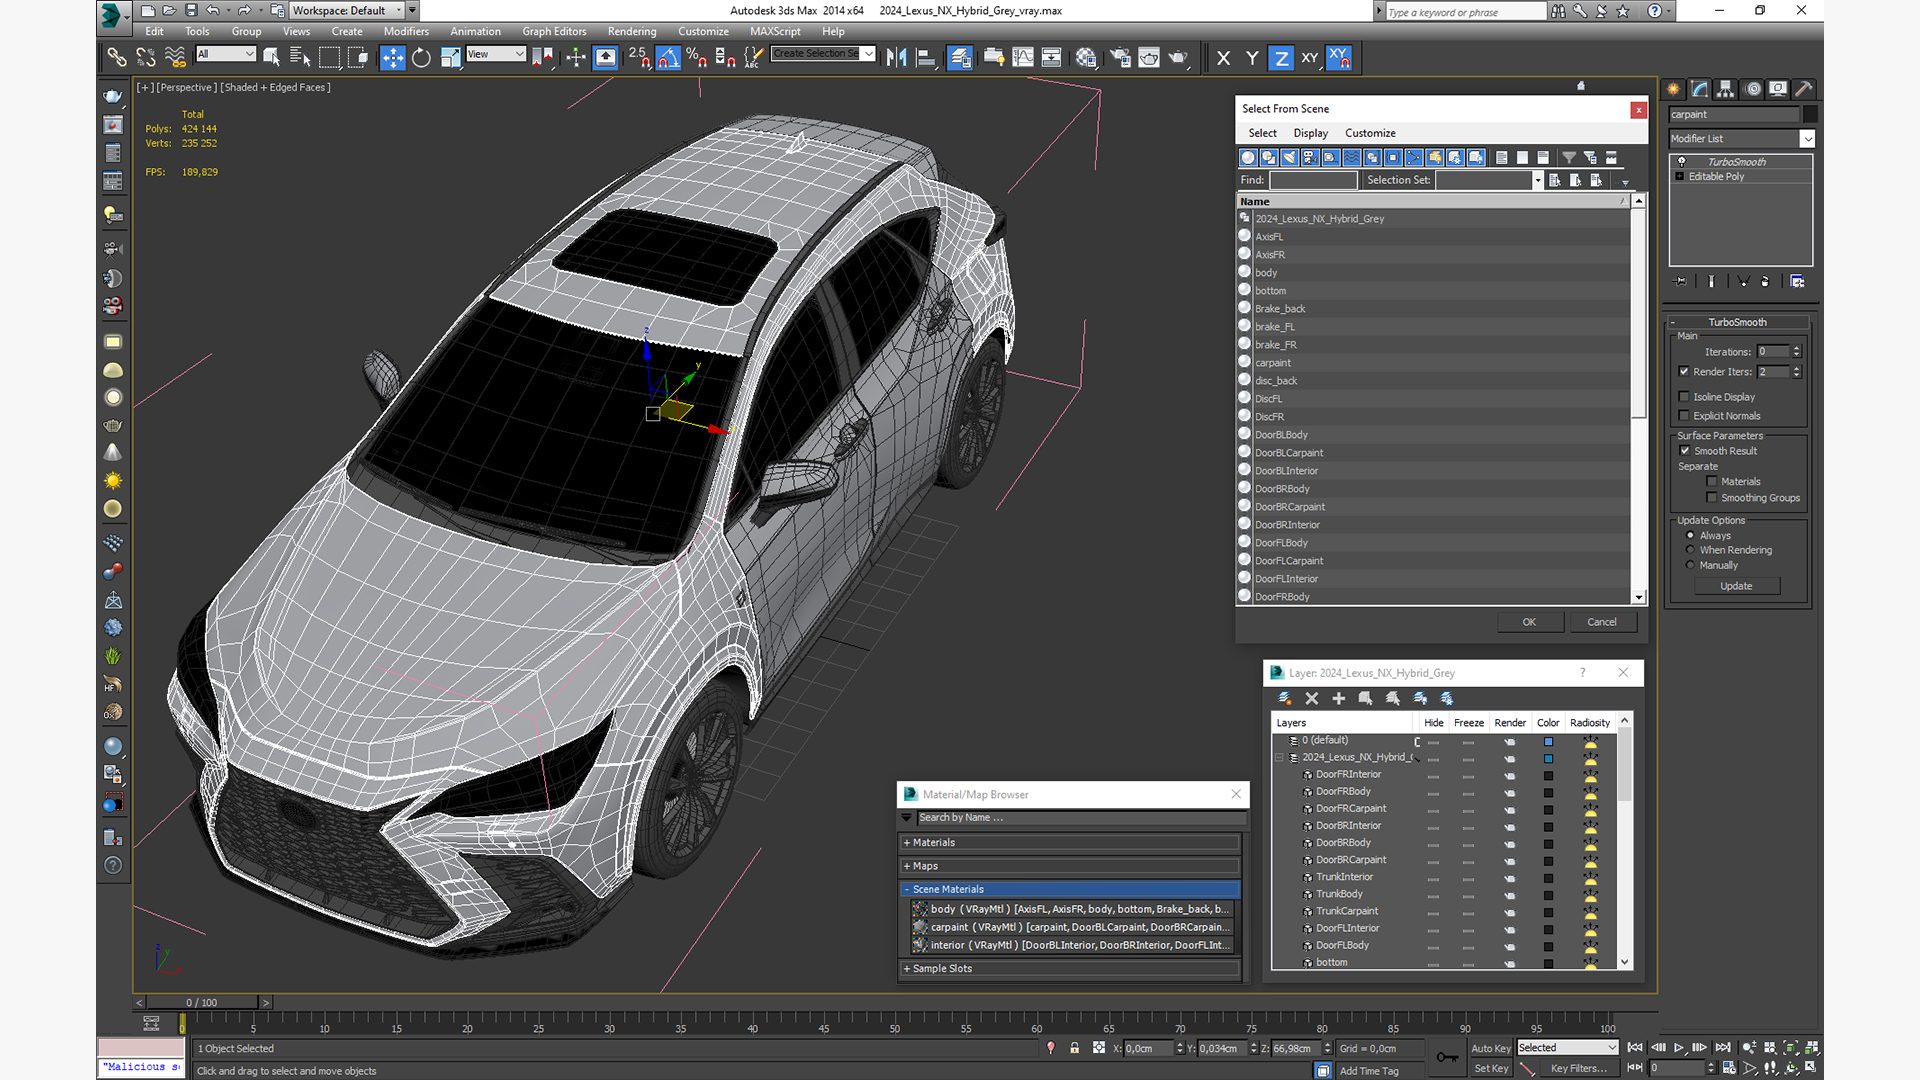Click the color swatch of DoorFRInterior layer
The width and height of the screenshot is (1920, 1080).
1548,775
